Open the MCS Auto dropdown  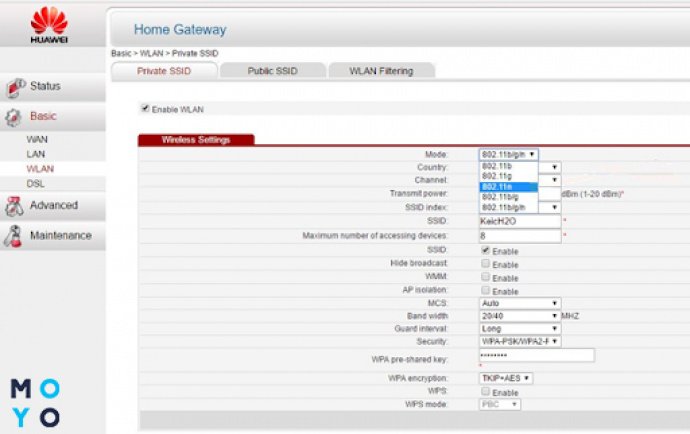click(x=520, y=303)
